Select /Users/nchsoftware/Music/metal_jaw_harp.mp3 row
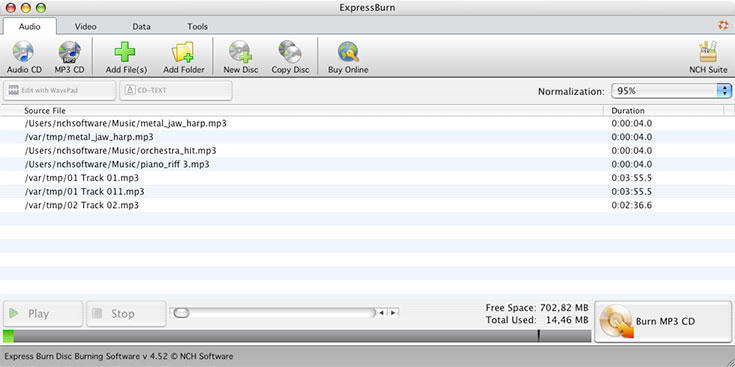This screenshot has width=735, height=367. coord(368,124)
